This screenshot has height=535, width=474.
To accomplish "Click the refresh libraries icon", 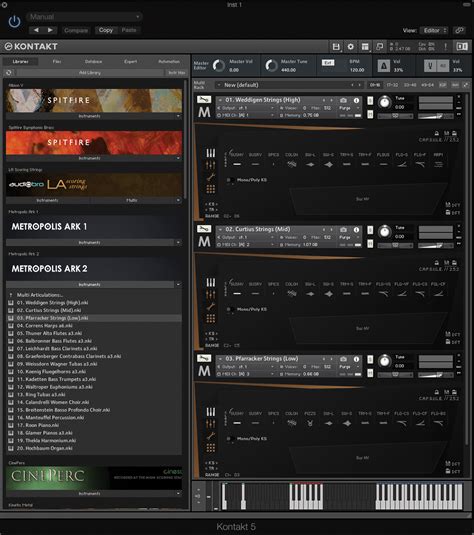I will pyautogui.click(x=9, y=73).
